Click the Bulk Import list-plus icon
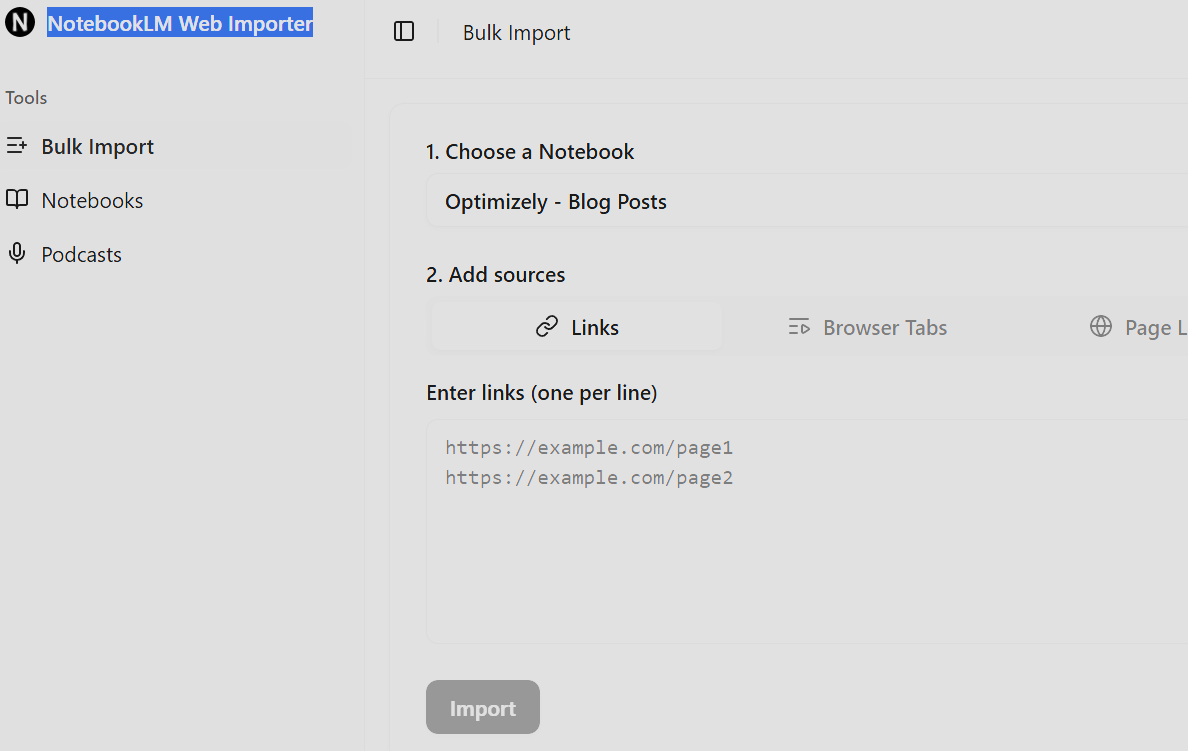This screenshot has height=751, width=1188. (x=17, y=146)
